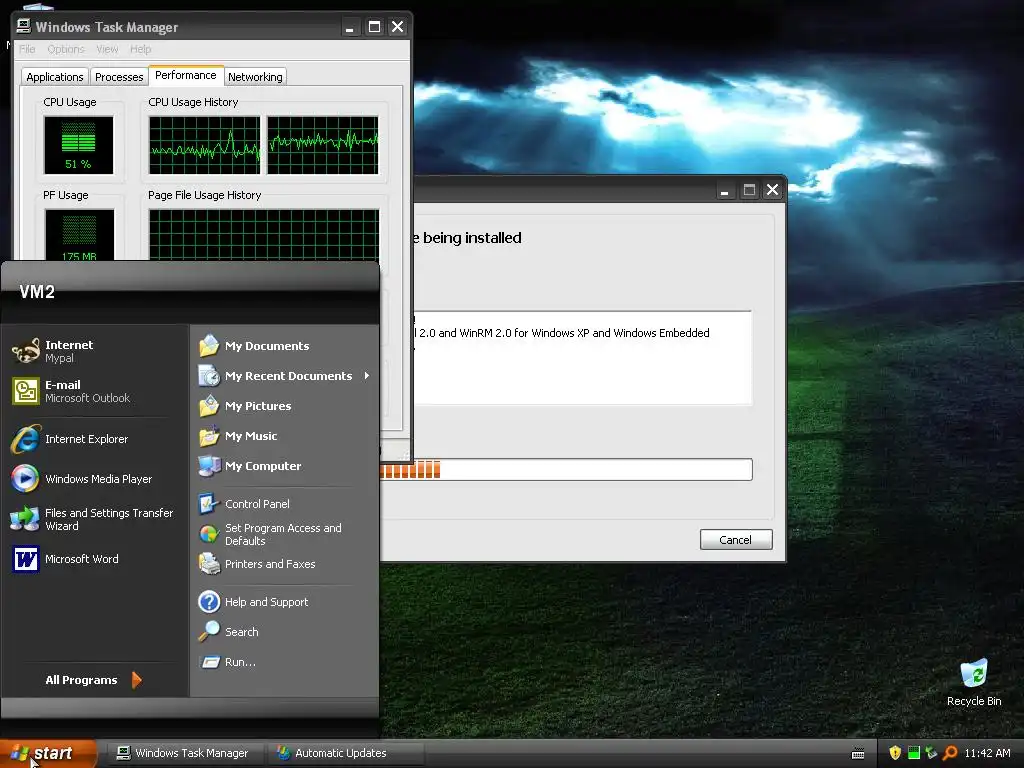The image size is (1024, 768).
Task: Click security shield tray icon
Action: coord(895,753)
